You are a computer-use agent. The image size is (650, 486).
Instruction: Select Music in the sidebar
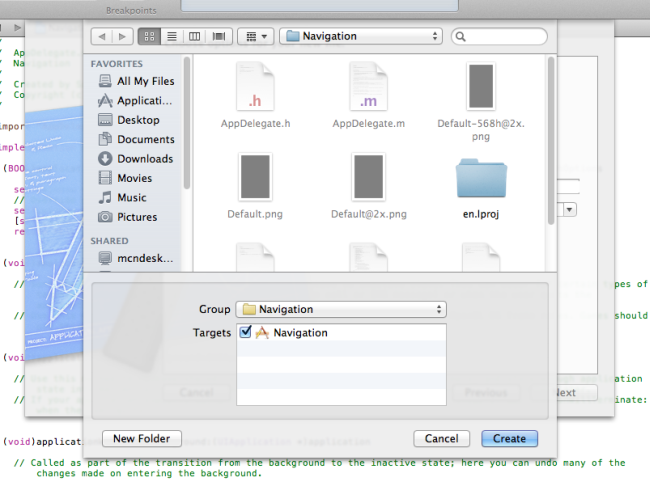(x=122, y=197)
